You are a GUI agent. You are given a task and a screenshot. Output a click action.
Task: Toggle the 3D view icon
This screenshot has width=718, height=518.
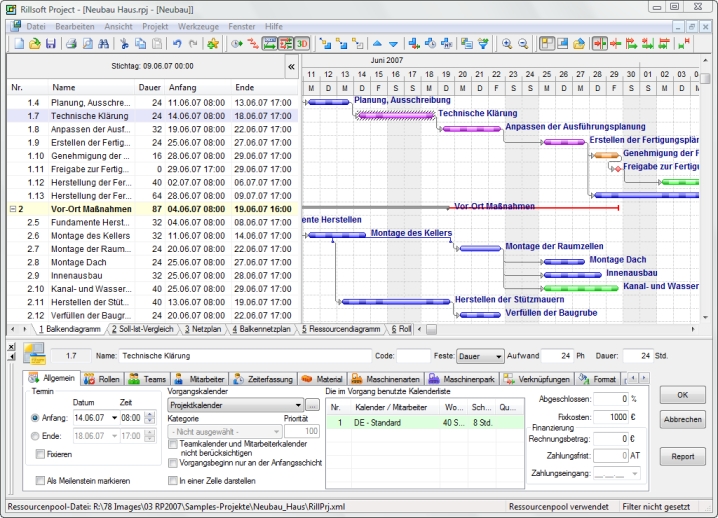pos(302,44)
